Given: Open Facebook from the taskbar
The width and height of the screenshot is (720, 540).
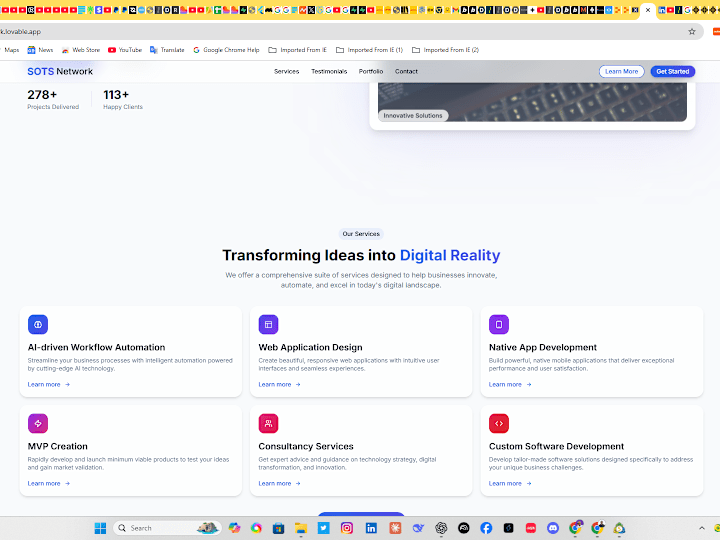Looking at the screenshot, I should pyautogui.click(x=486, y=528).
